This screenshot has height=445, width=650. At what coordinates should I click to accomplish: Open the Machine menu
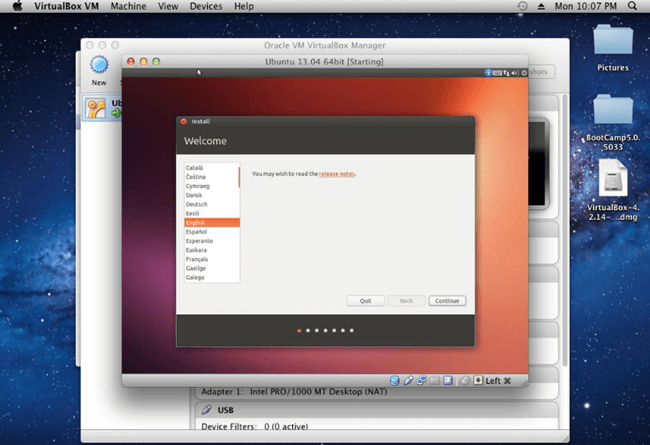coord(128,6)
